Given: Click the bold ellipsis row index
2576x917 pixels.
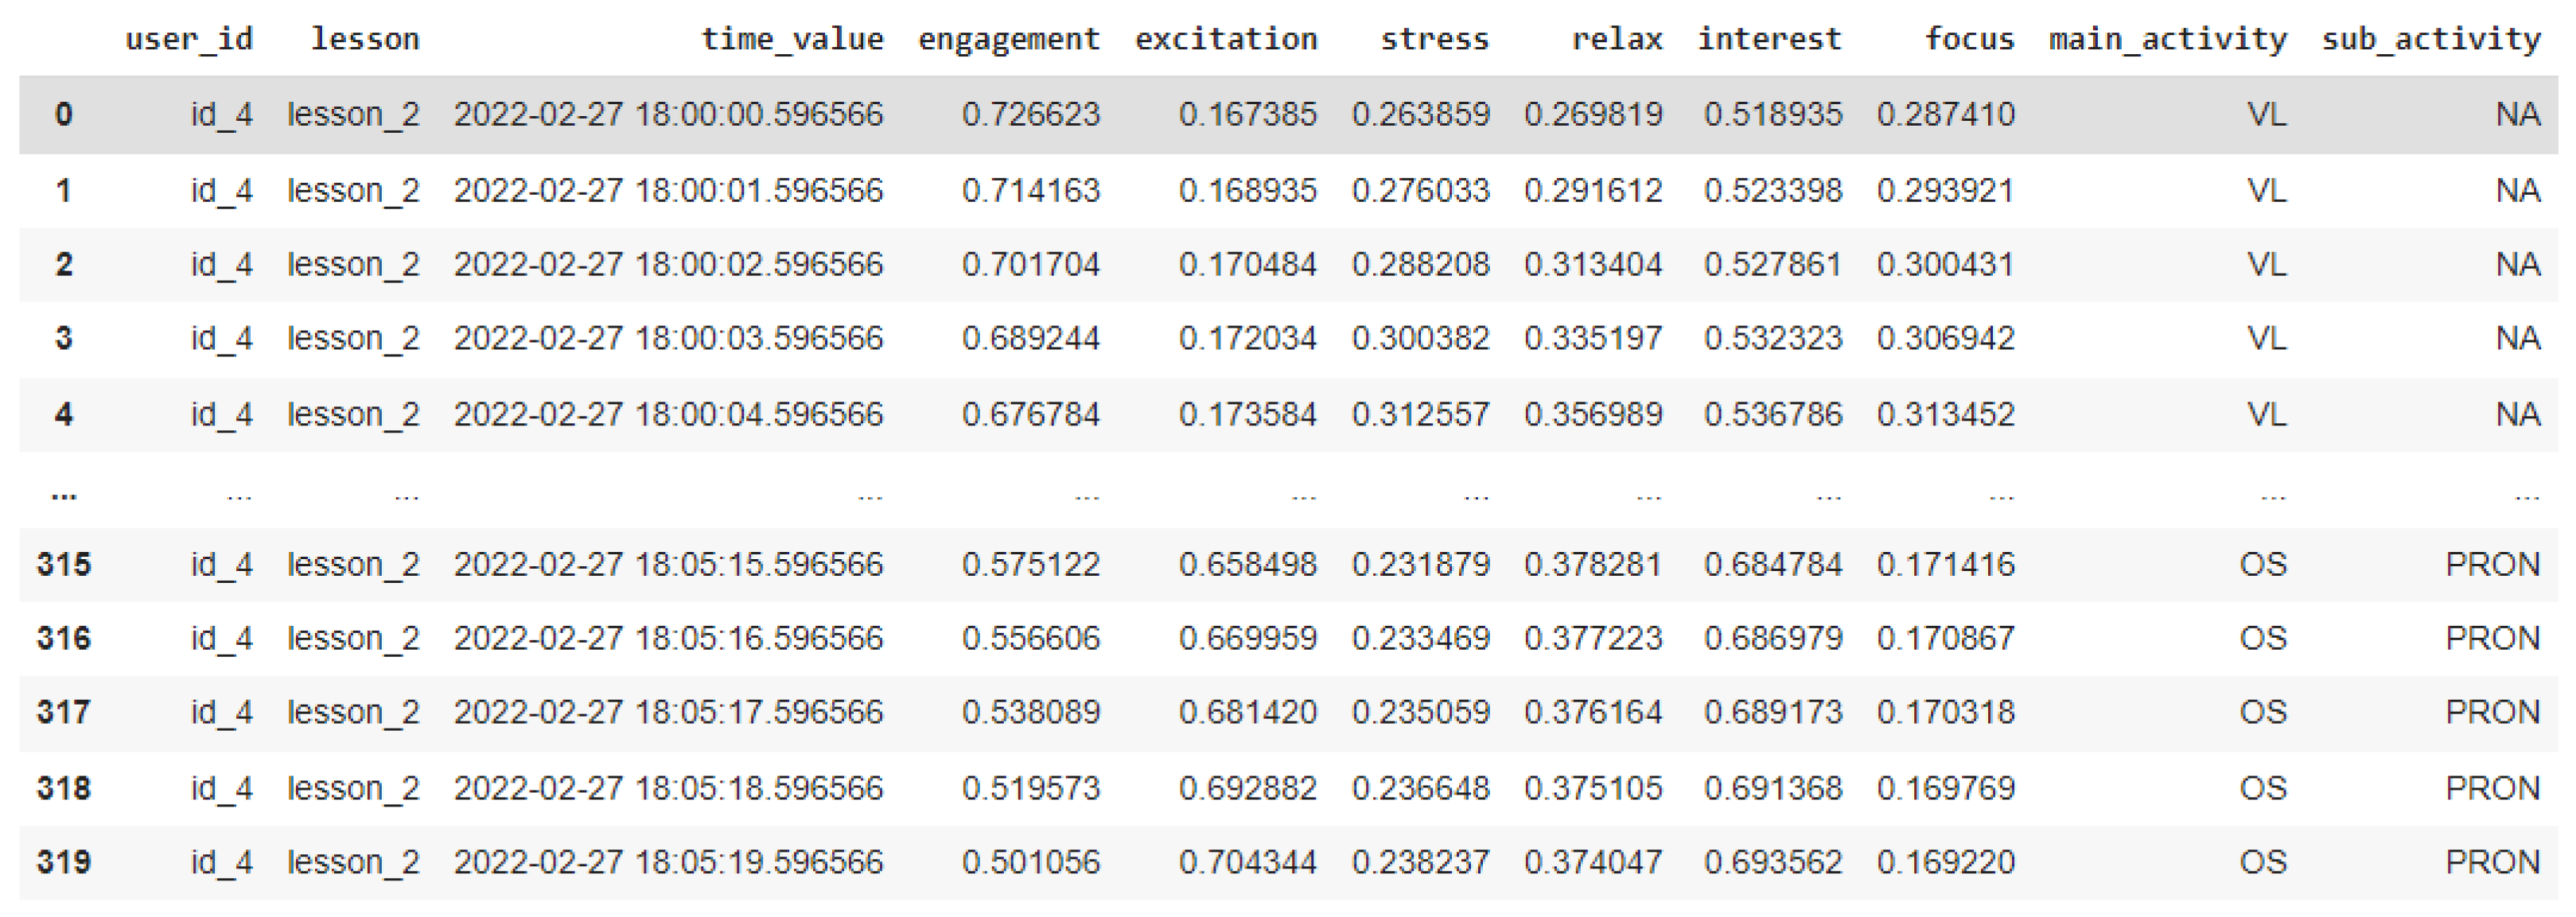Looking at the screenshot, I should [63, 492].
